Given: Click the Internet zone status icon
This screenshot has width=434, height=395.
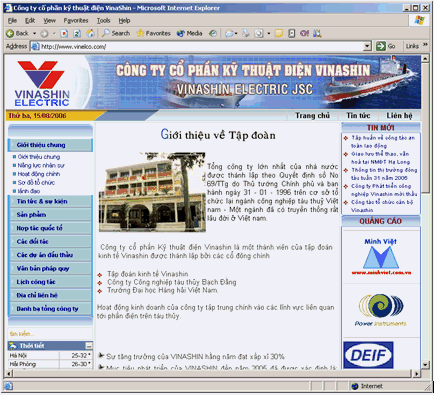Looking at the screenshot, I should (355, 386).
